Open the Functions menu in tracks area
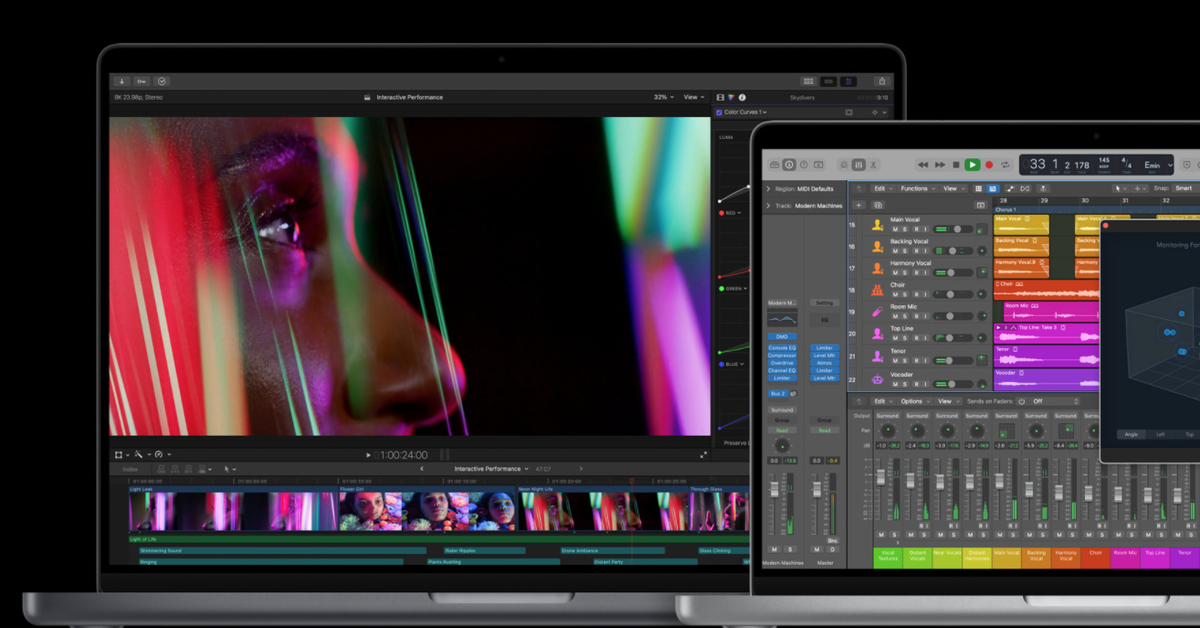This screenshot has width=1200, height=628. [916, 188]
